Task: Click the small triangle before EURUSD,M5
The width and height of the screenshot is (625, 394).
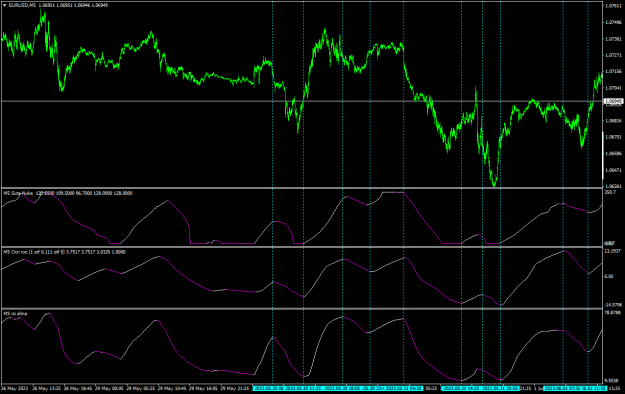Action: pos(5,5)
